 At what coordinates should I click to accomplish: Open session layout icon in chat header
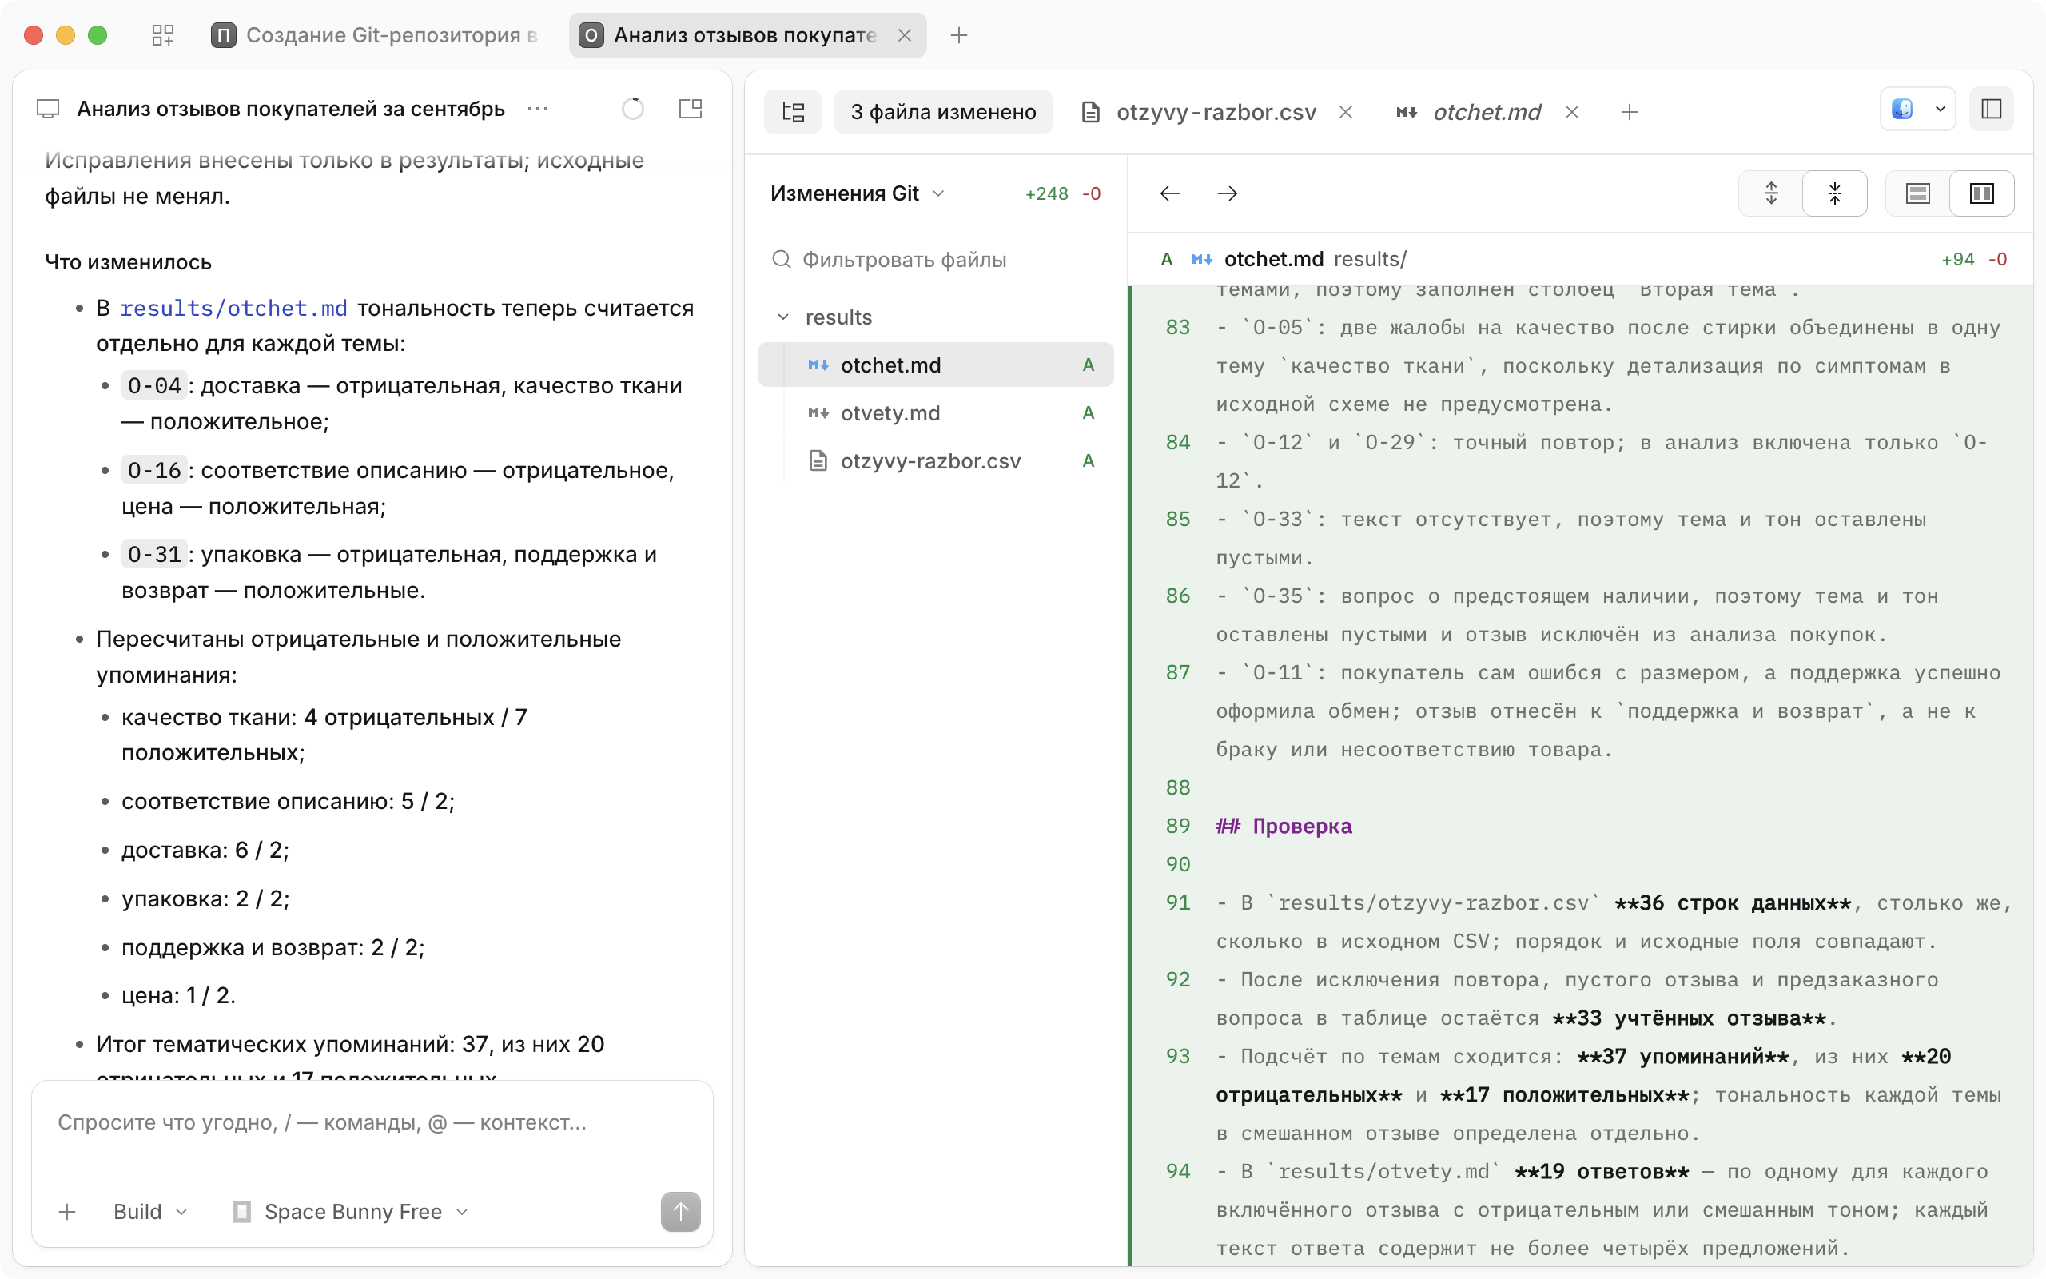[690, 109]
